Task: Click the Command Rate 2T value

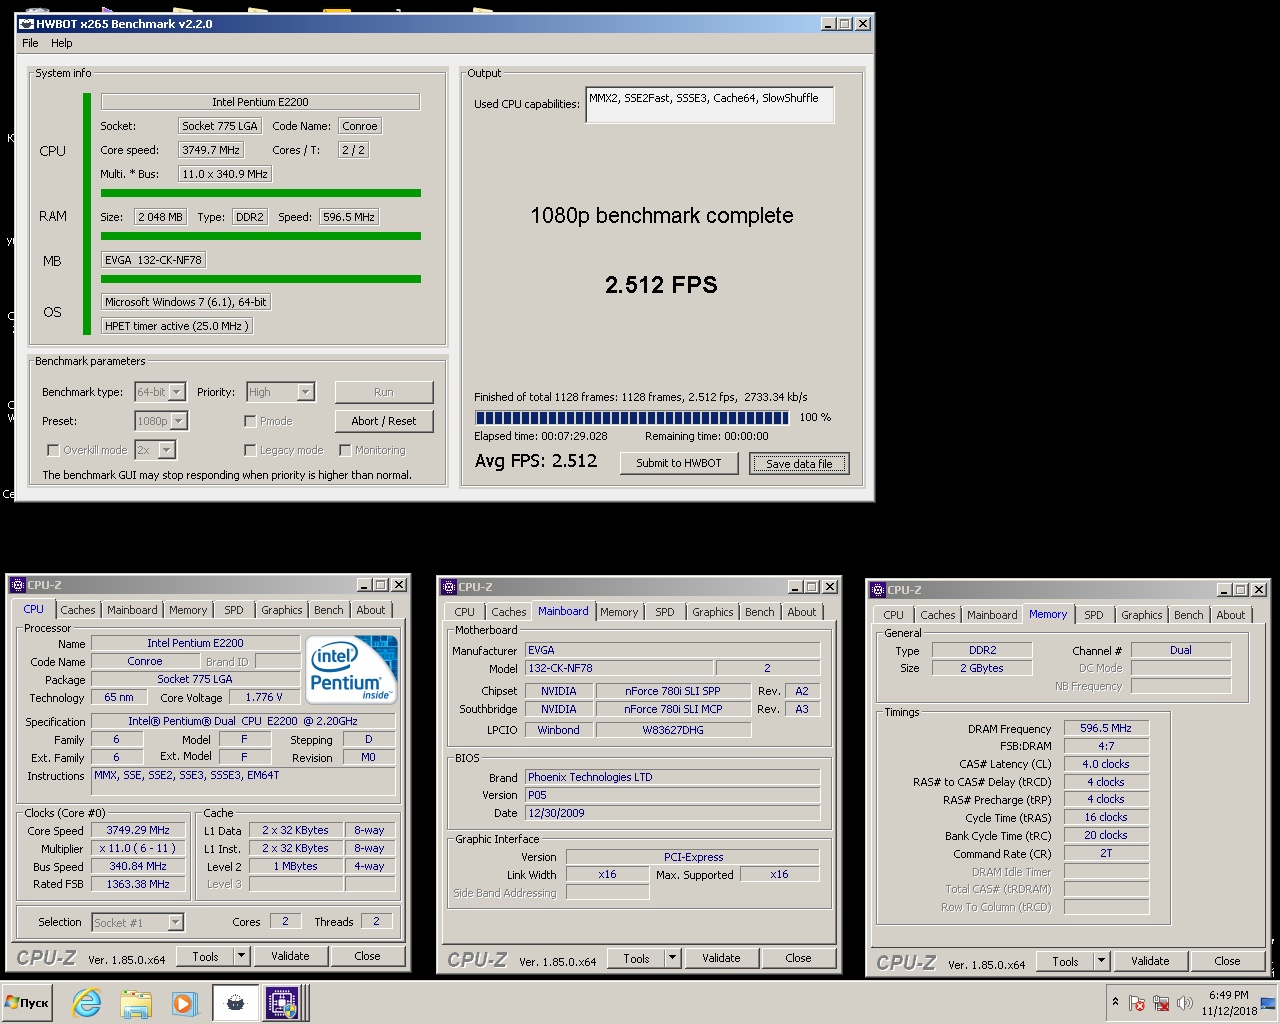Action: [1105, 853]
